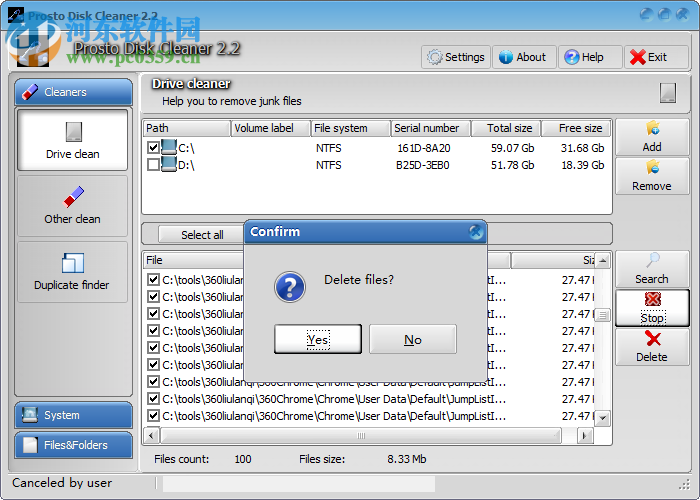Screen dimensions: 700x500
Task: Click the question mark icon in dialog
Action: point(290,287)
